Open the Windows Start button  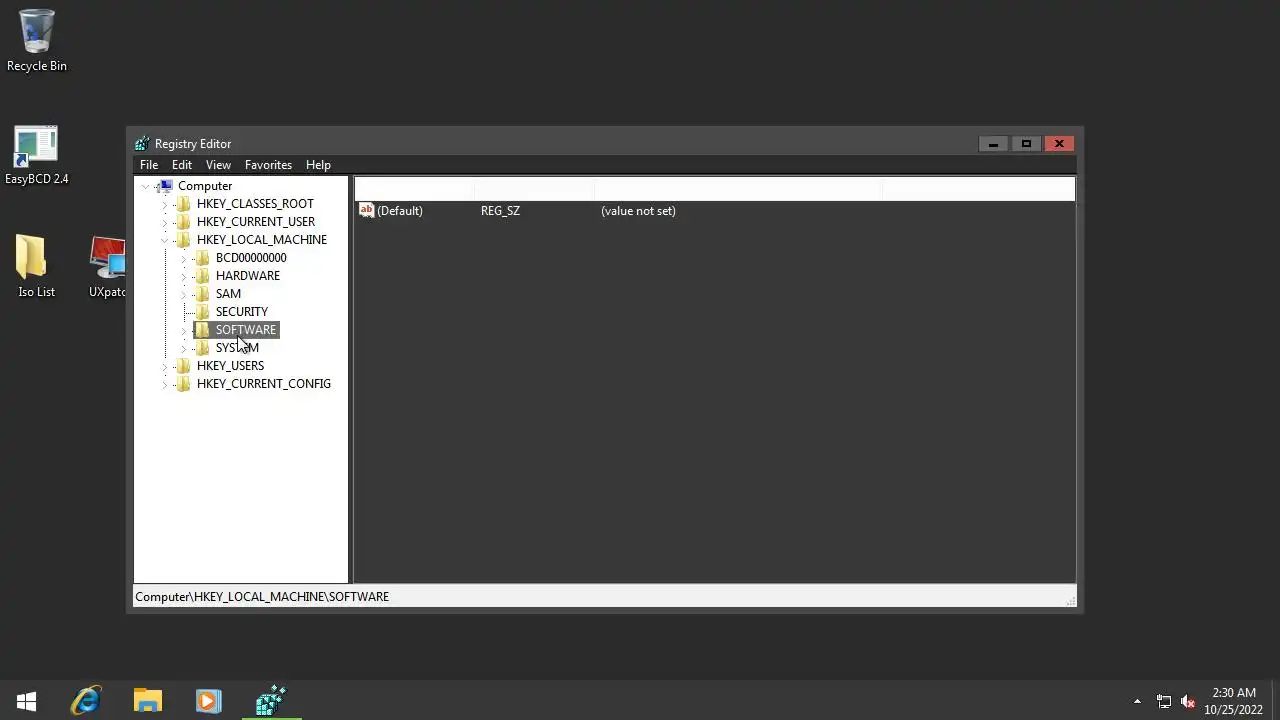coord(27,701)
